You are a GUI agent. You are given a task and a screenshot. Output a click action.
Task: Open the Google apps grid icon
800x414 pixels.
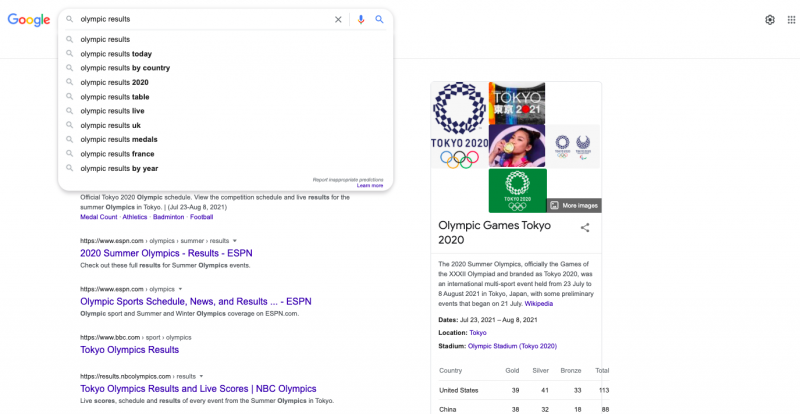tap(791, 20)
